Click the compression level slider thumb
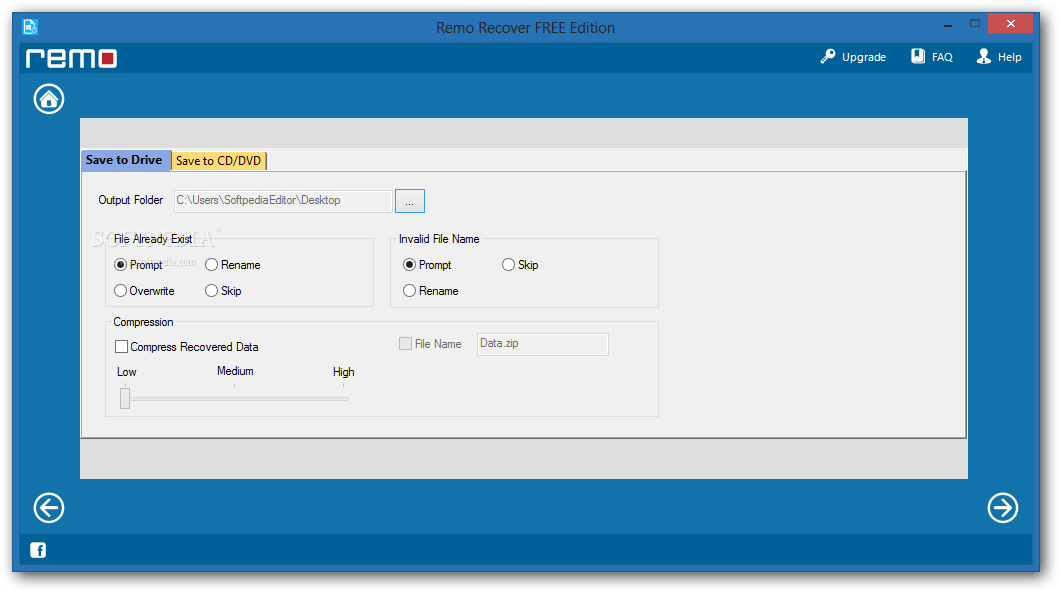Image resolution: width=1060 pixels, height=592 pixels. 125,398
